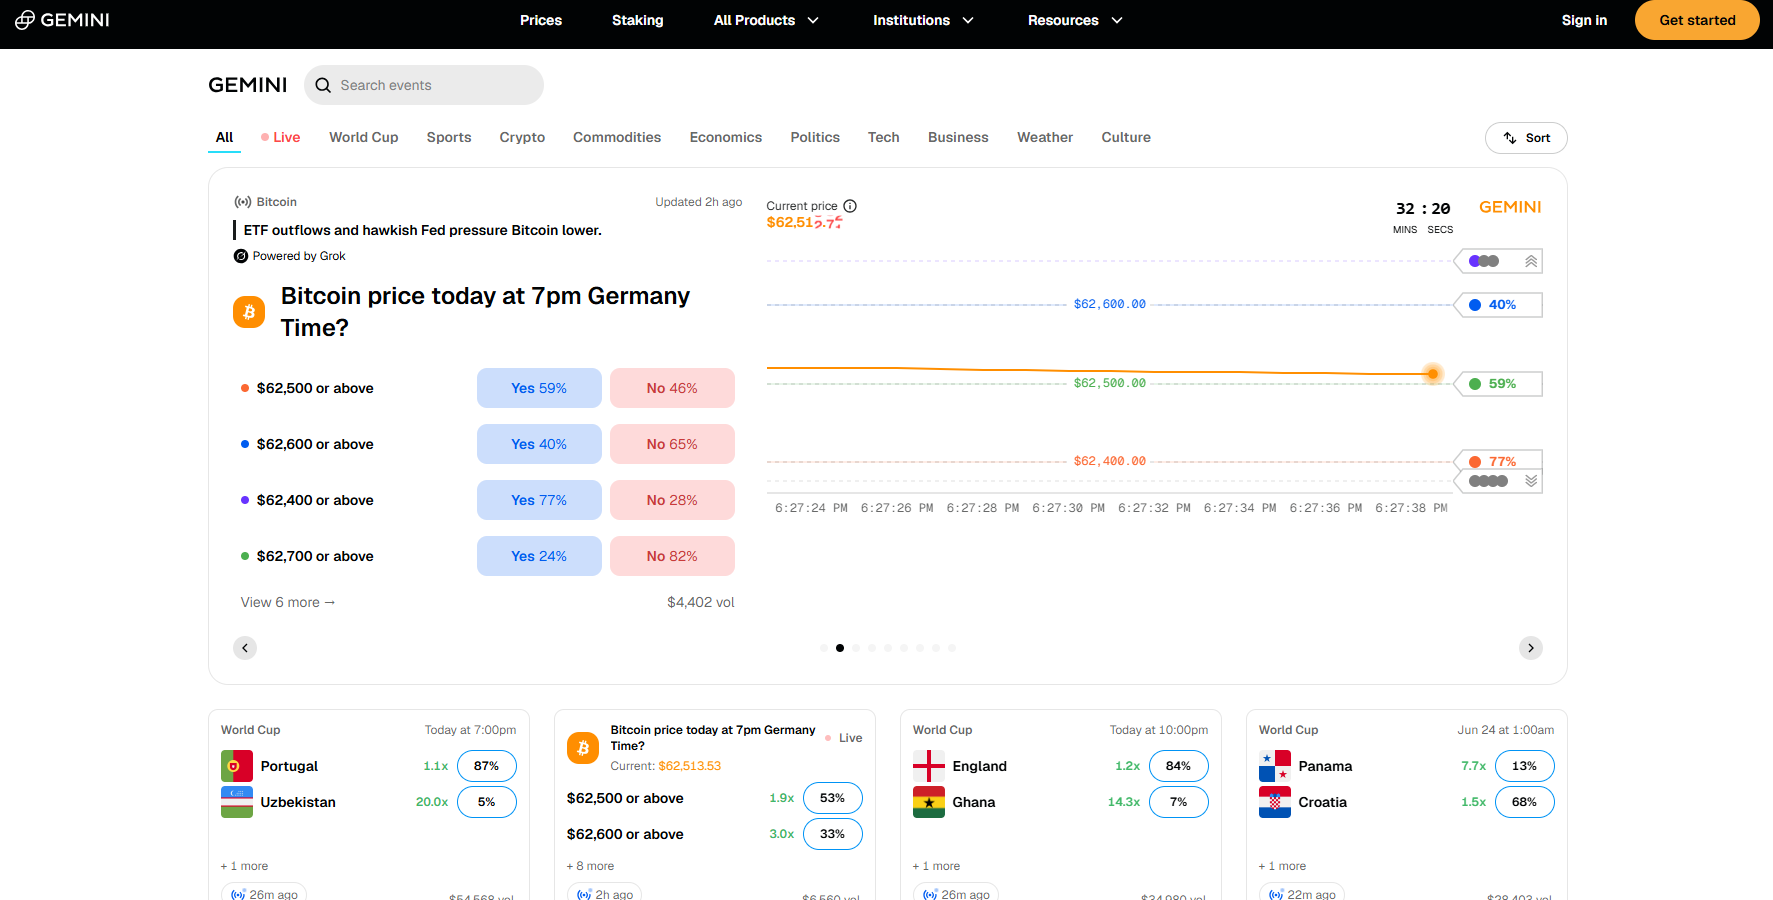Select the All tab
This screenshot has width=1773, height=900.
(x=224, y=137)
